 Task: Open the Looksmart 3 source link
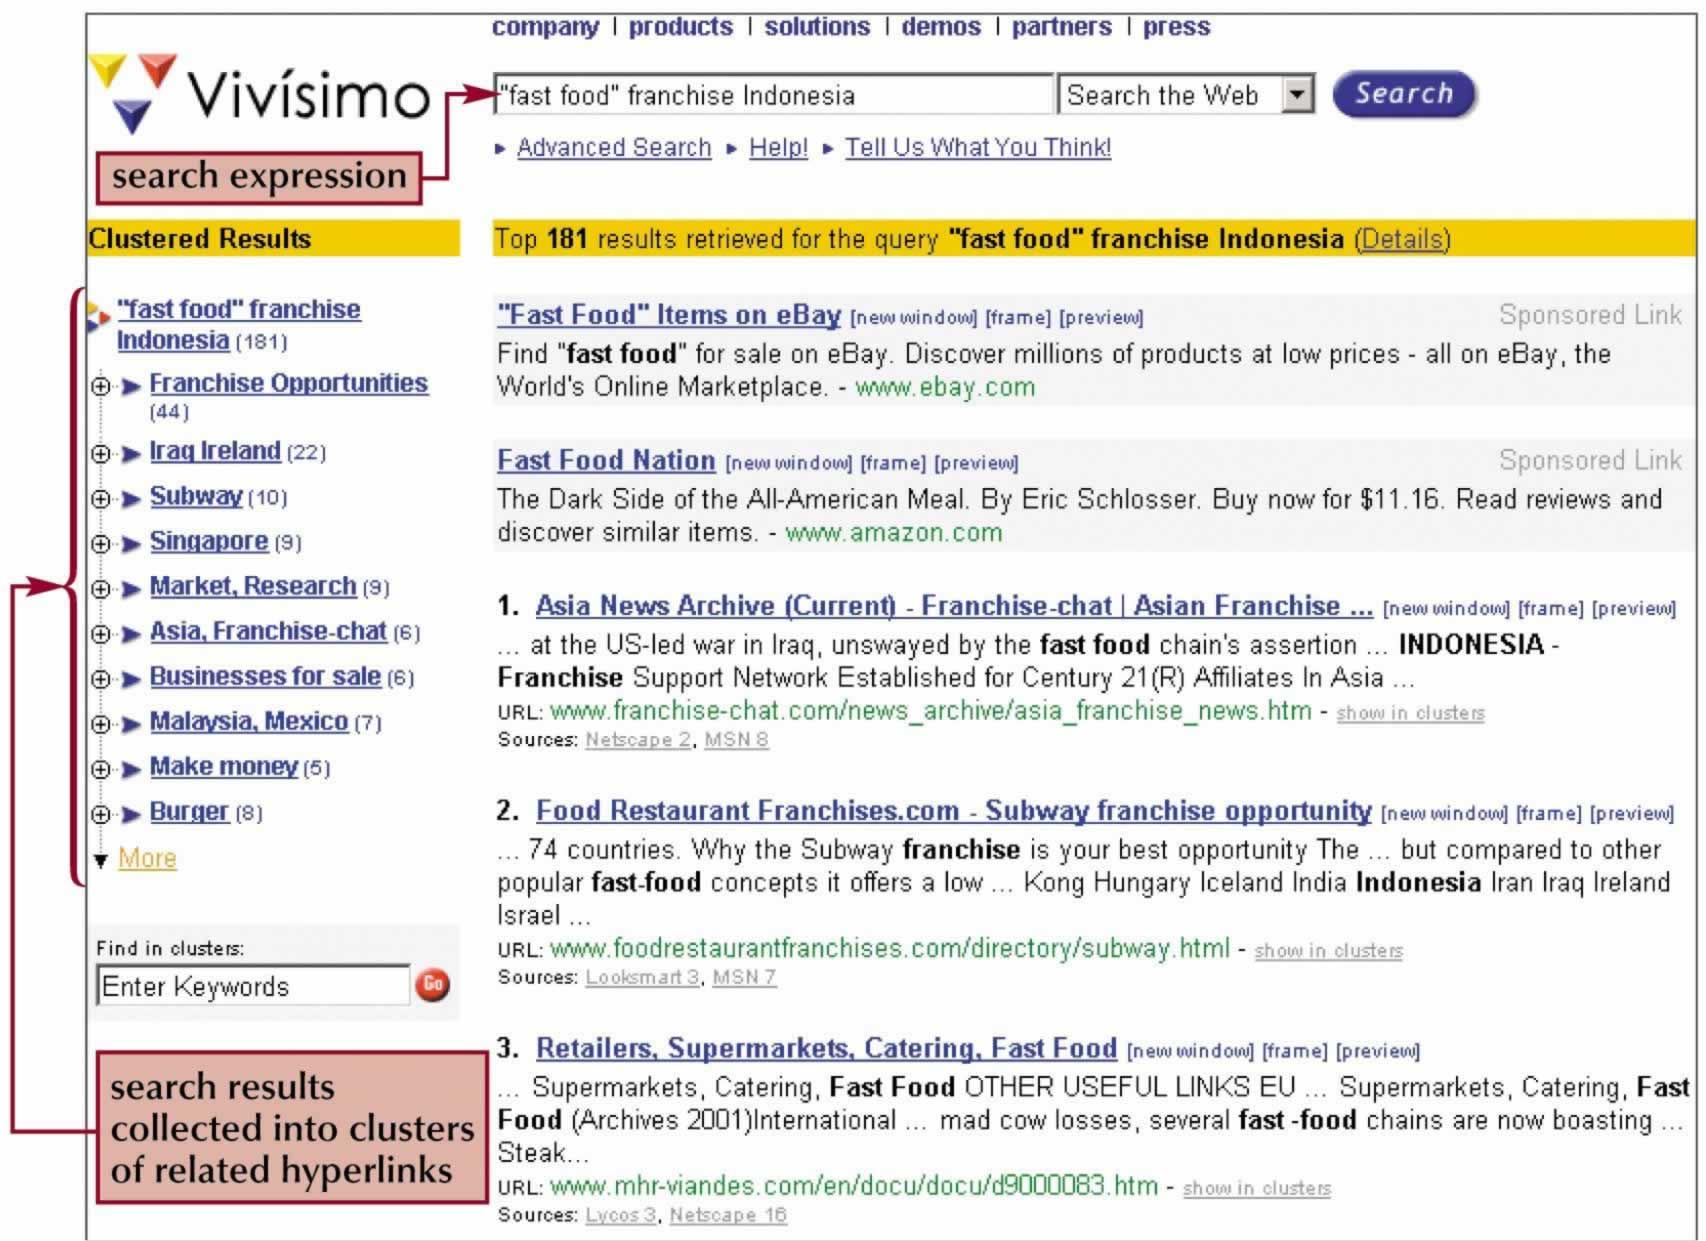642,977
